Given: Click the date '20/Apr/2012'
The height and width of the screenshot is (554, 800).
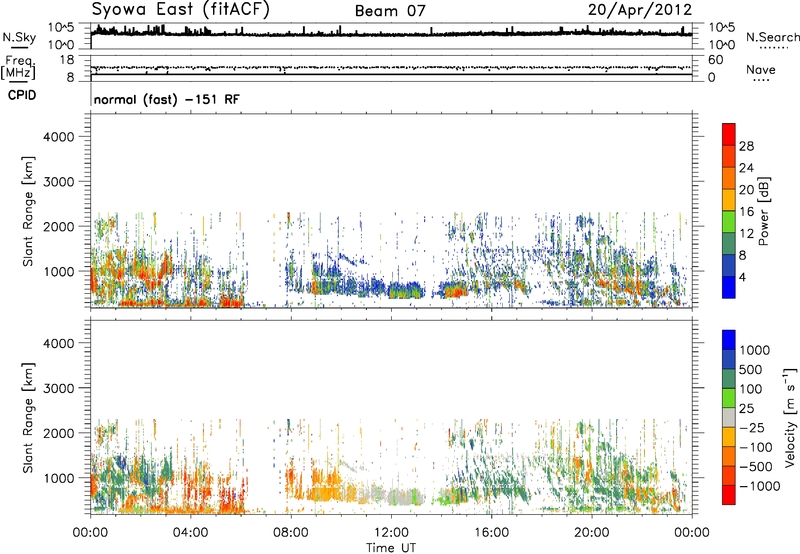Looking at the screenshot, I should 640,10.
